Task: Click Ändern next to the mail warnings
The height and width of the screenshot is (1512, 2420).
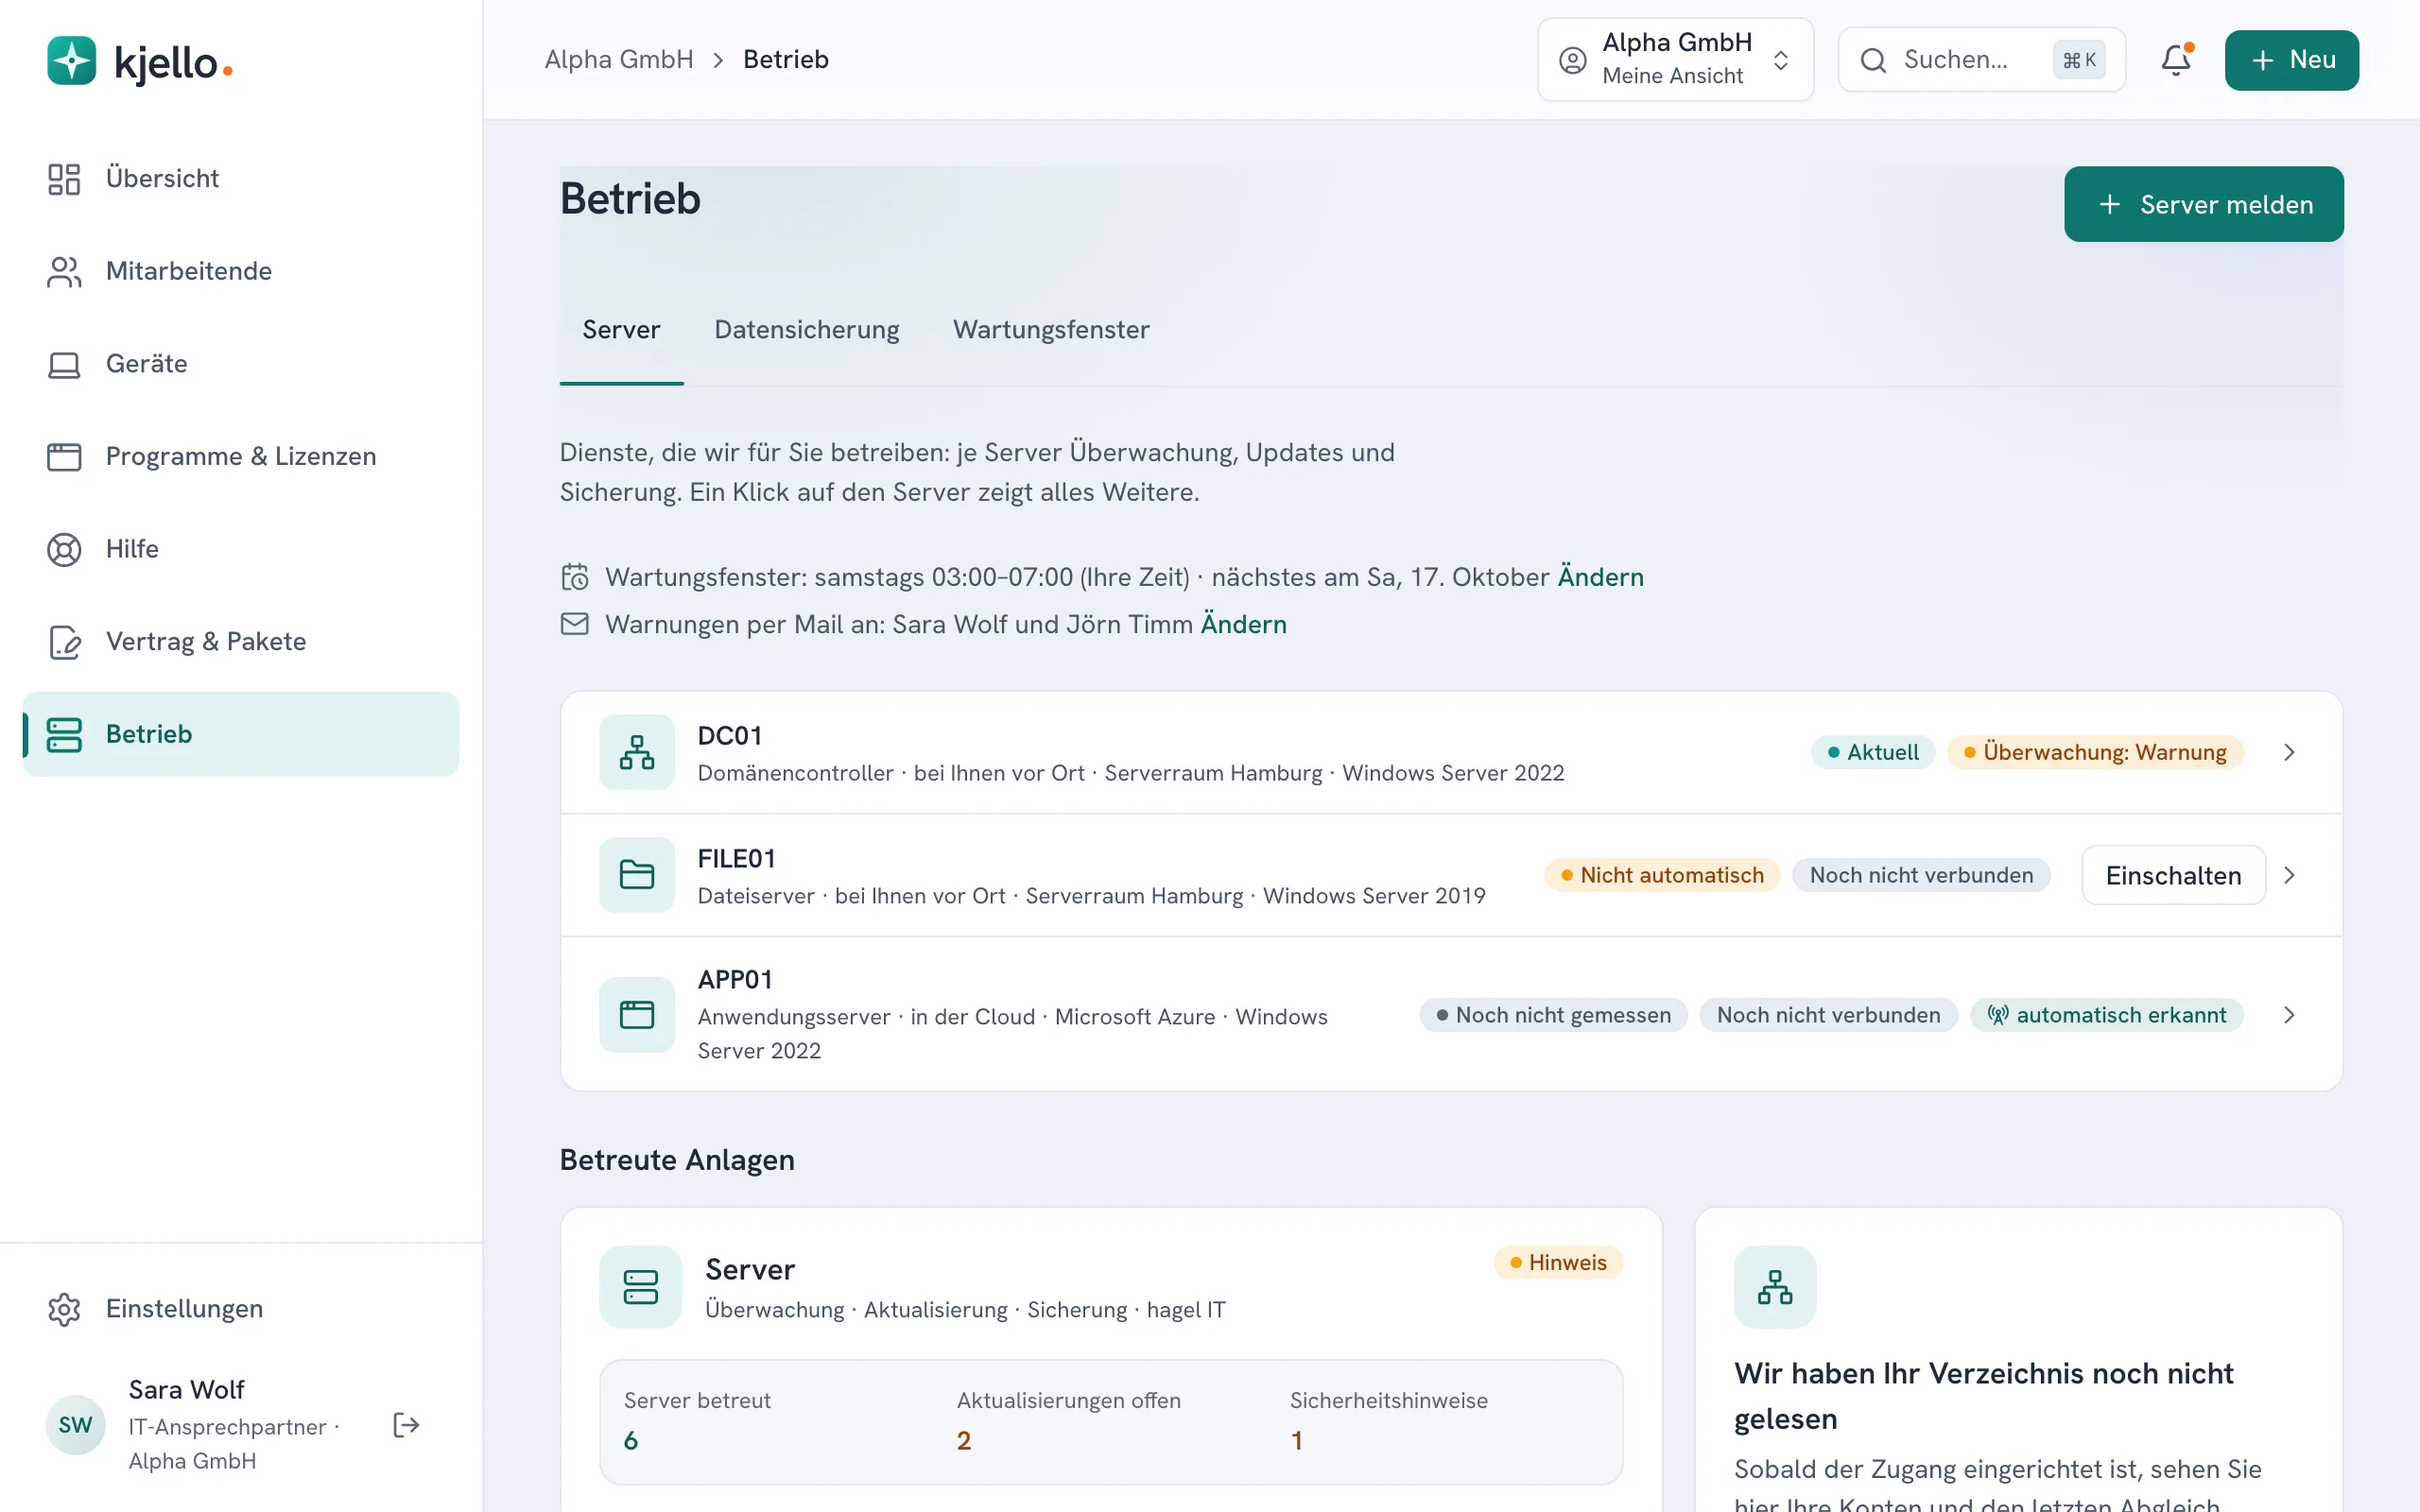Action: [1243, 624]
